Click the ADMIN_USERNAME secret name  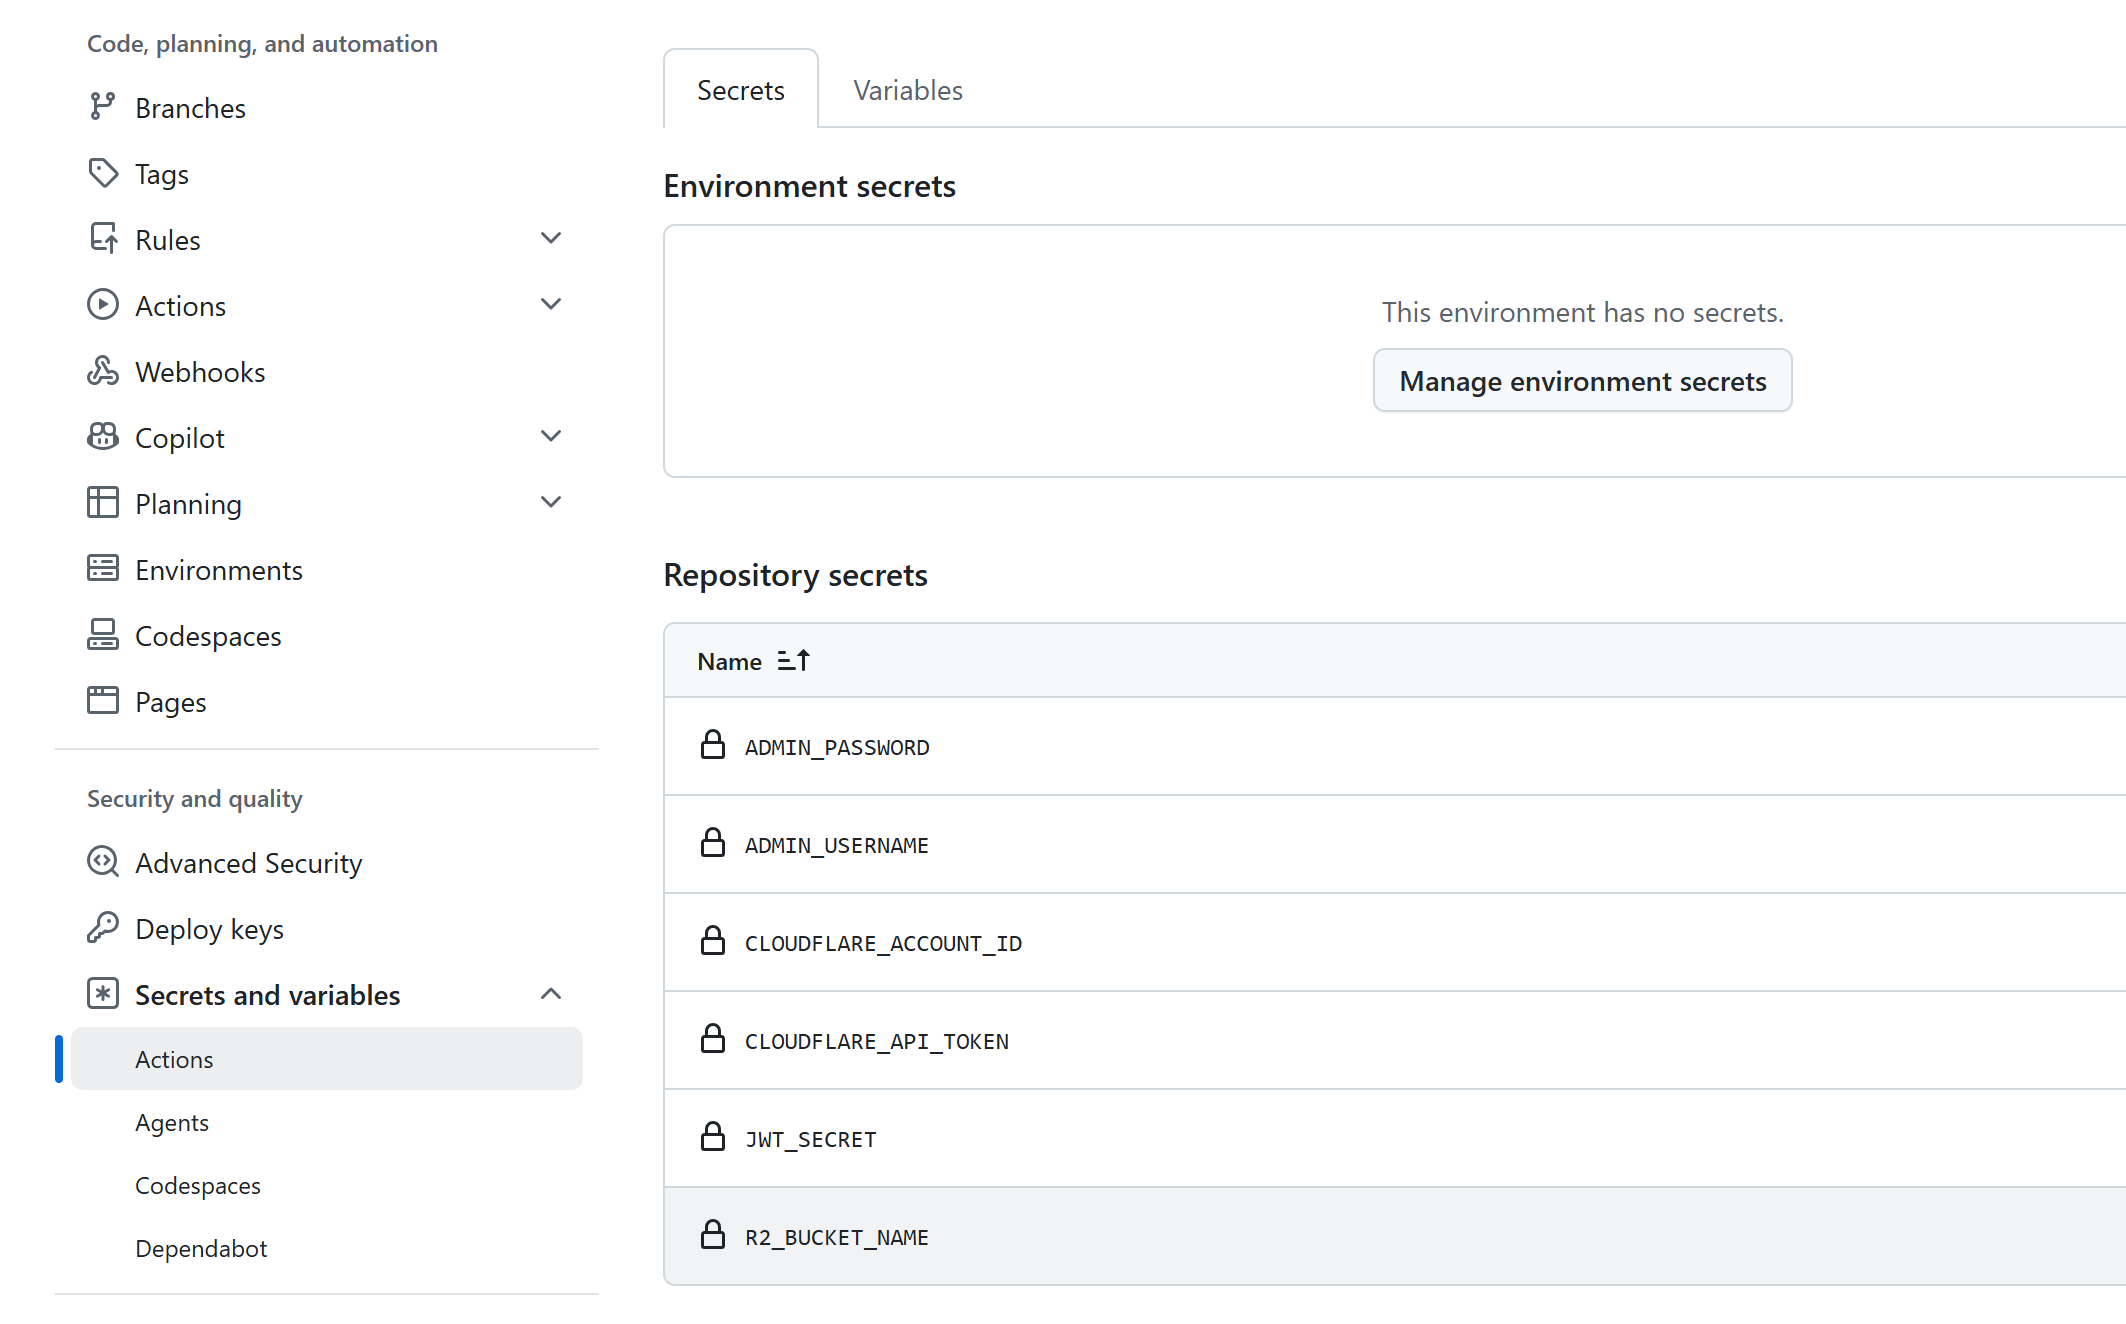click(837, 846)
